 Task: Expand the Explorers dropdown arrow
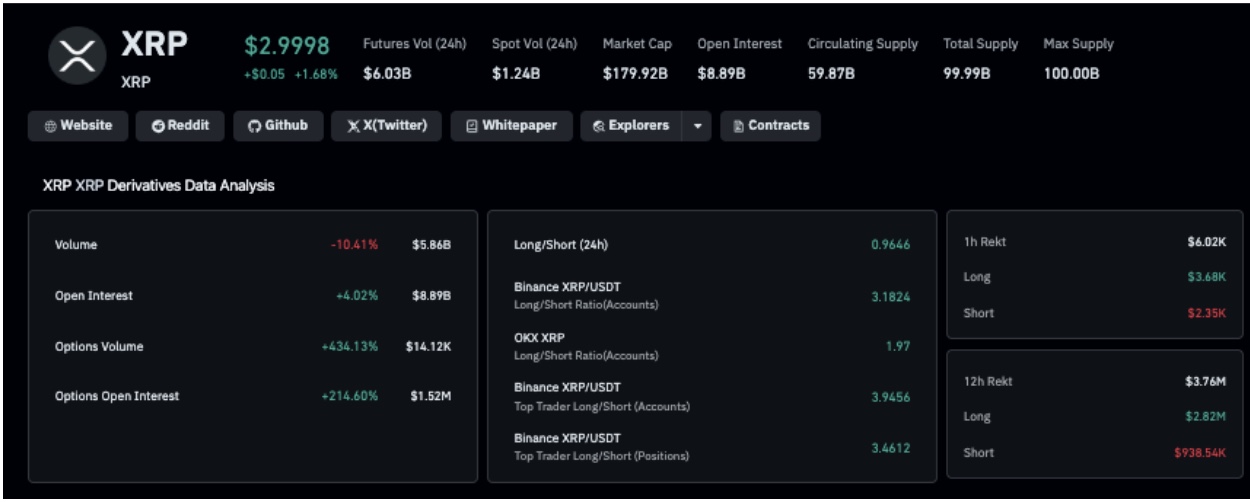697,127
